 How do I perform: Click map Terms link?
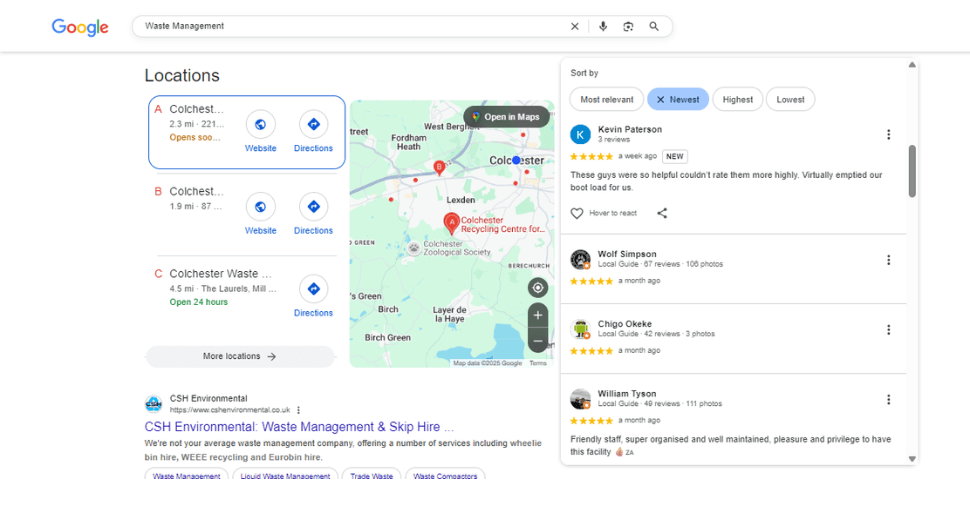pos(538,364)
